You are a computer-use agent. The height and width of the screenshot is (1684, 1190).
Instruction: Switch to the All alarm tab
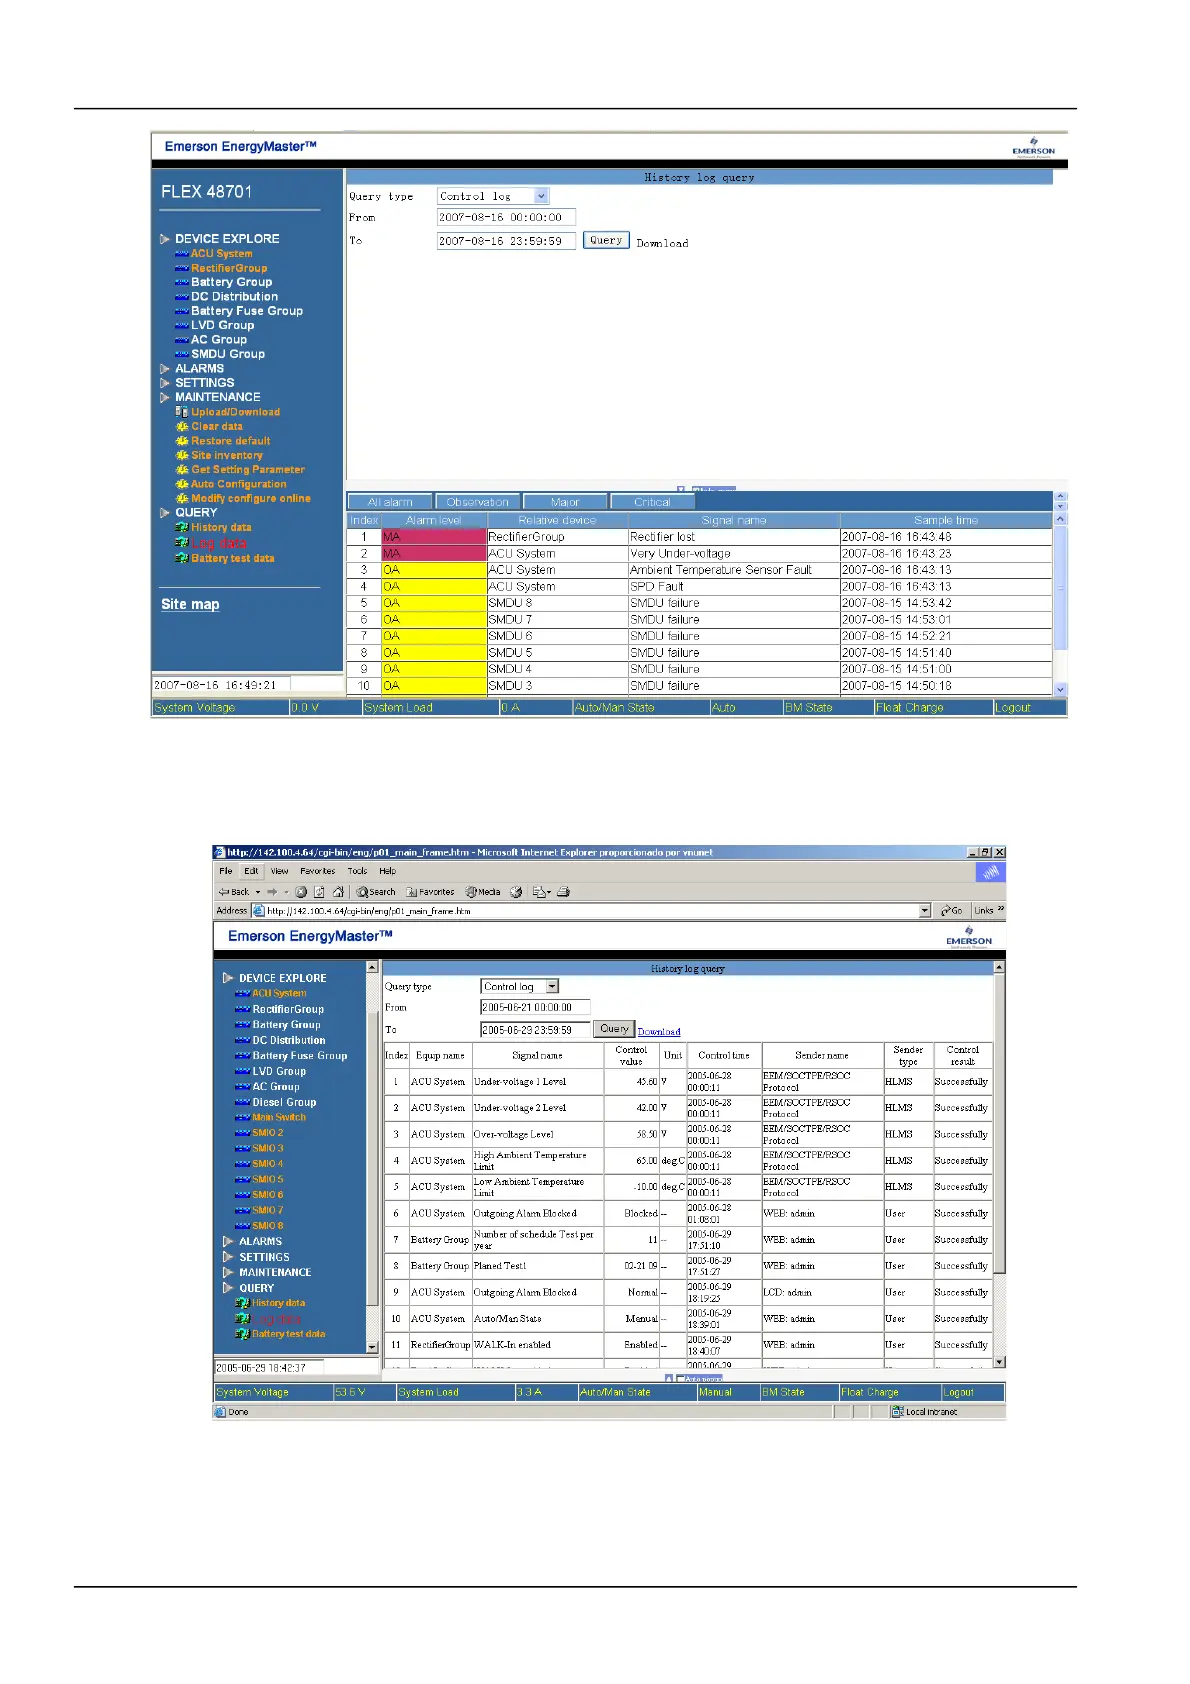pos(390,502)
